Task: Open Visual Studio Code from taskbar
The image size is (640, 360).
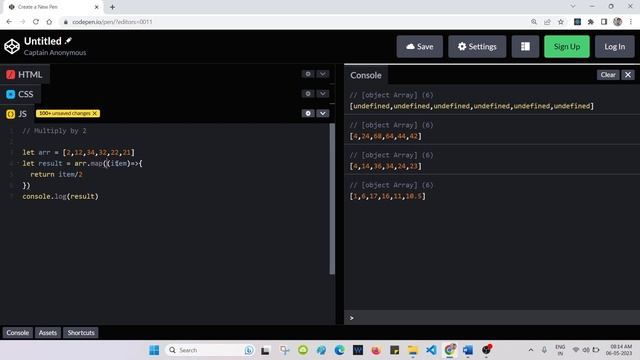Action: click(431, 350)
